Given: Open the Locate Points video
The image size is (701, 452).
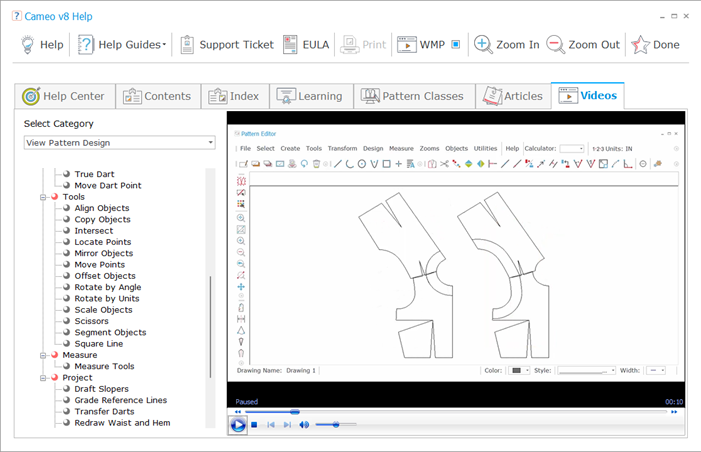Looking at the screenshot, I should 102,242.
